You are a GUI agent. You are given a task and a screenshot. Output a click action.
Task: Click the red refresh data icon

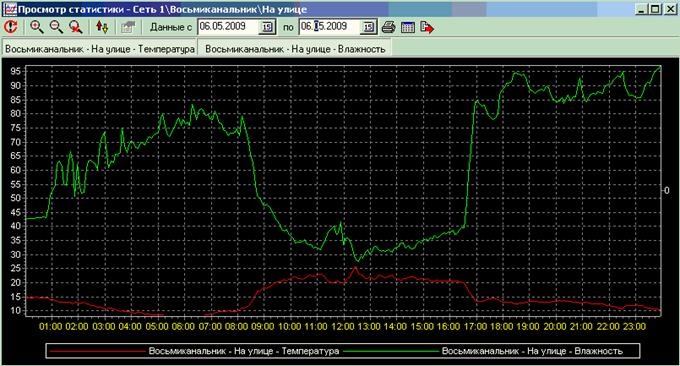click(x=11, y=27)
